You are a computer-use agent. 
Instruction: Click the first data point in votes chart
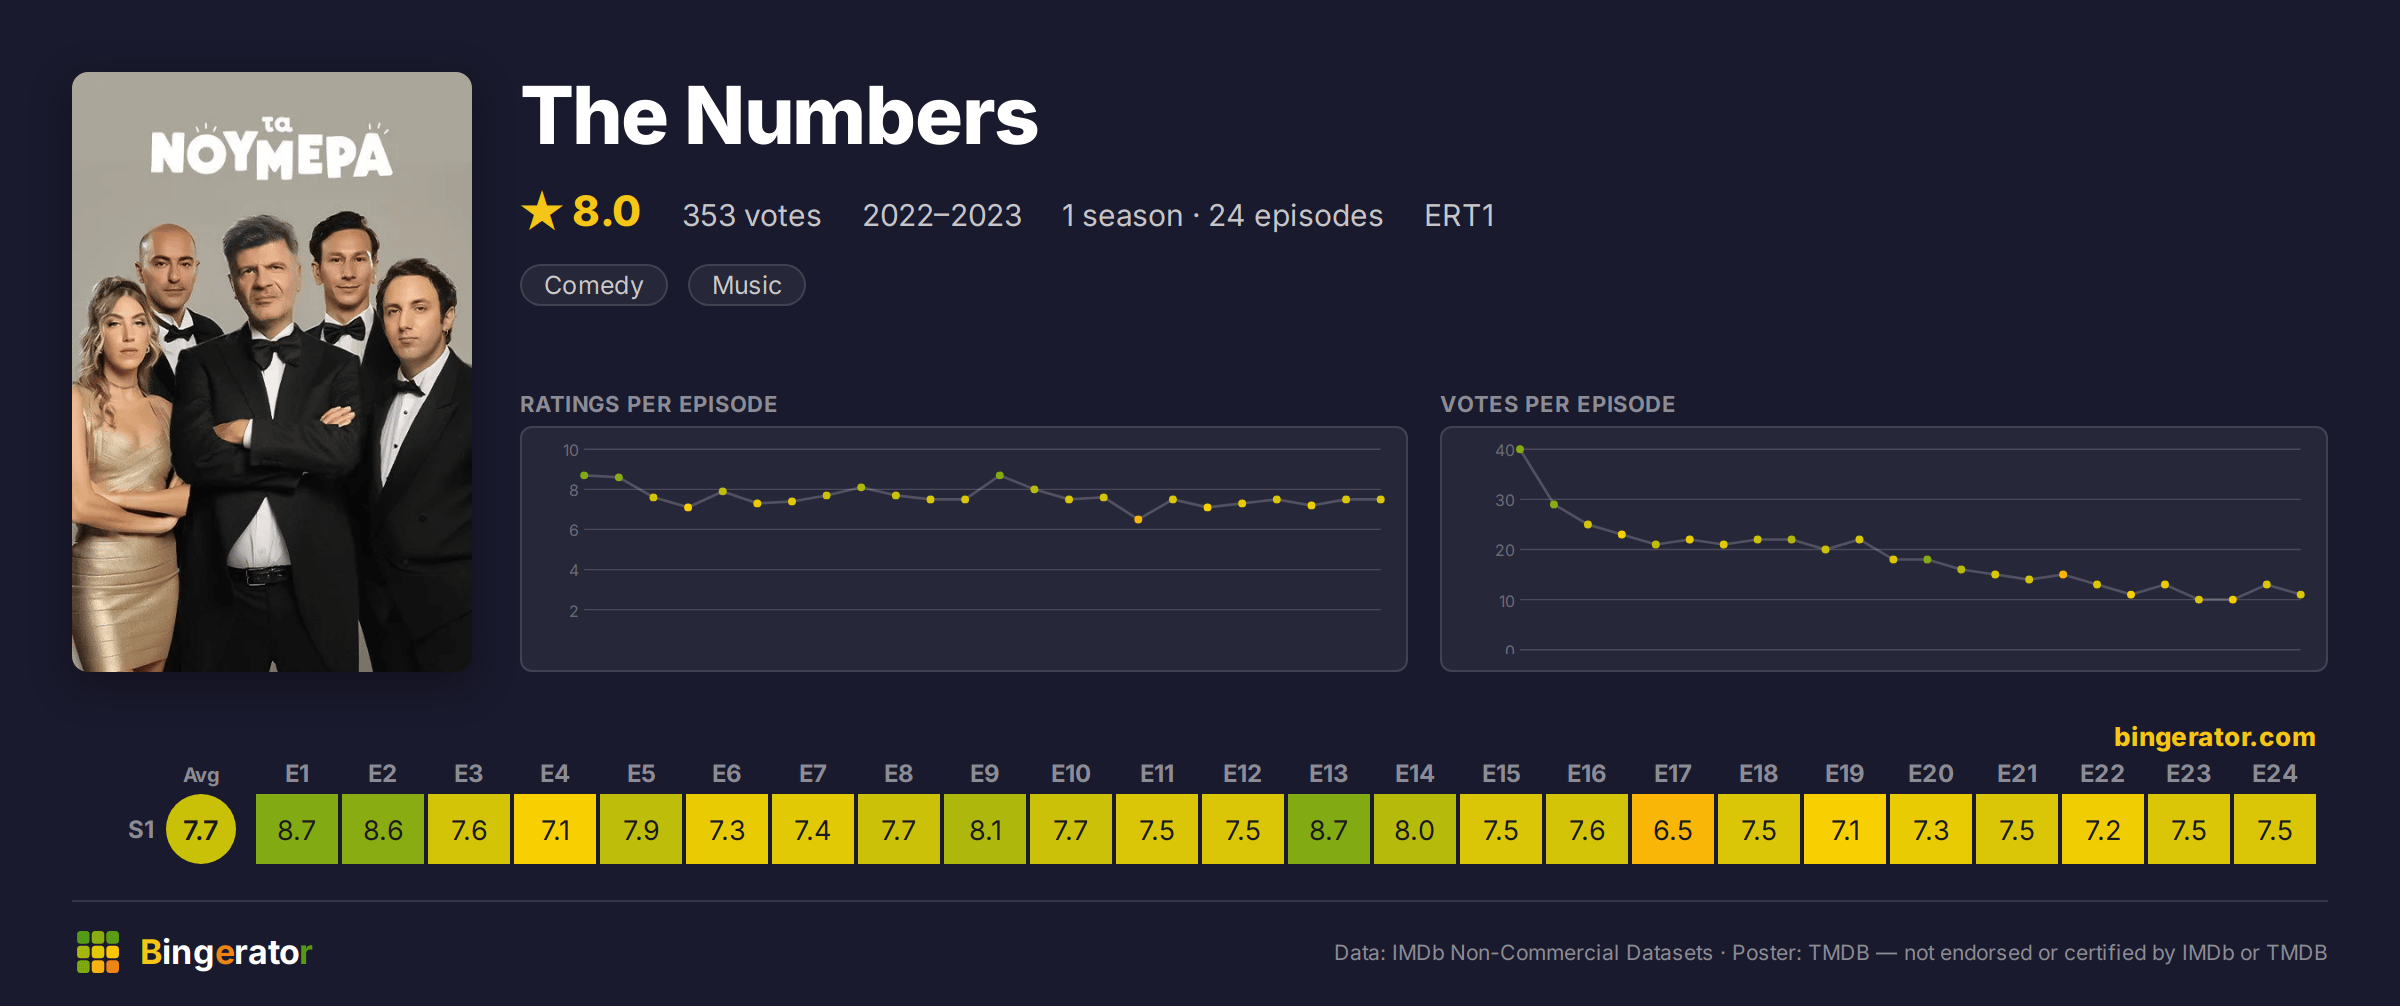pos(1520,450)
